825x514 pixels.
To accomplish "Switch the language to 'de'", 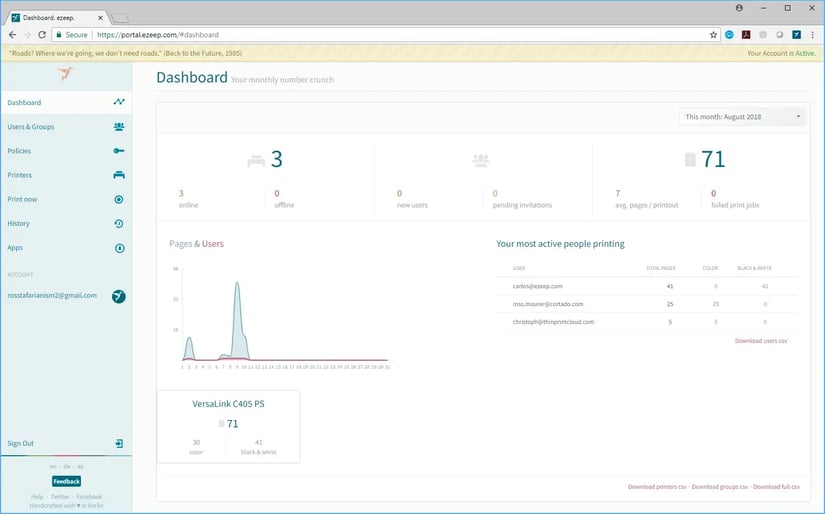I will [67, 466].
